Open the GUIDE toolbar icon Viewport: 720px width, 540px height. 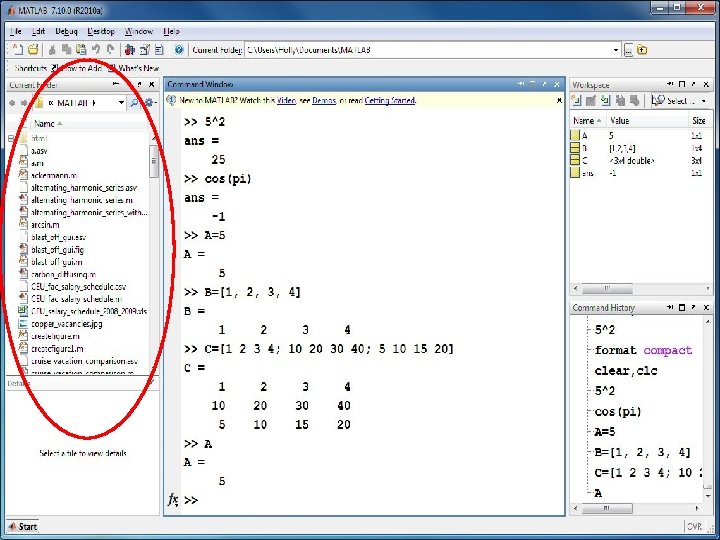145,50
